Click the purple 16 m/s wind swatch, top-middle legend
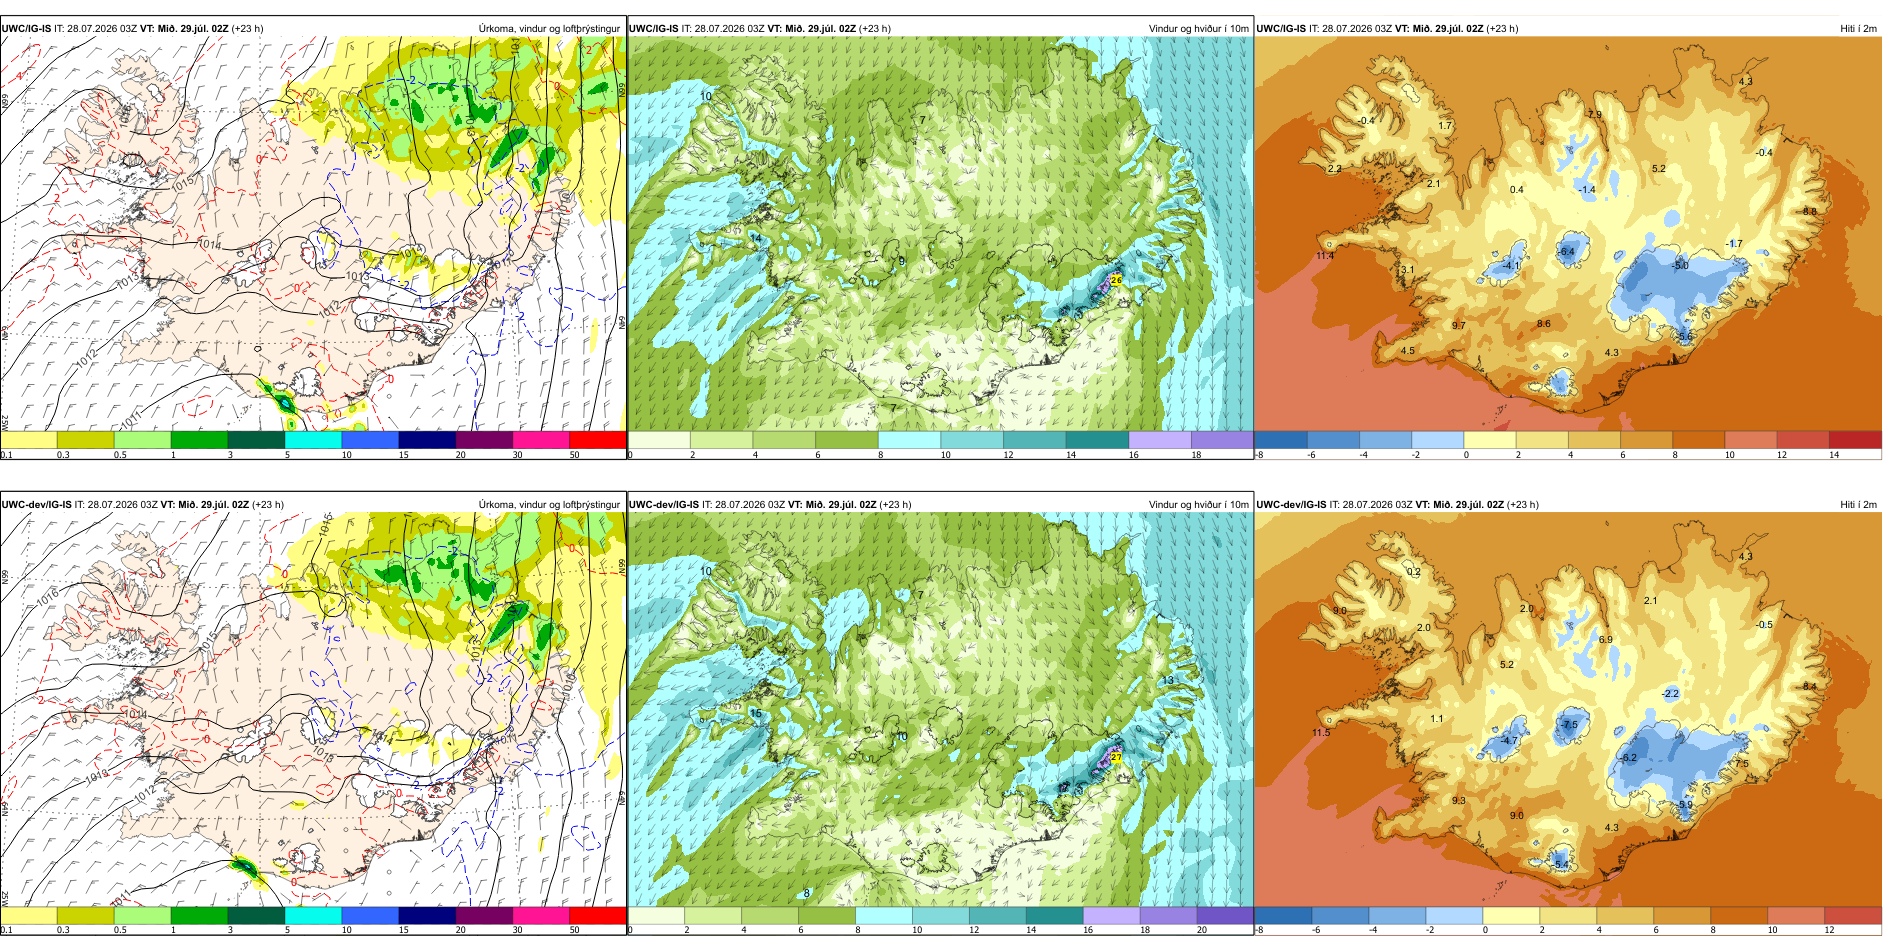 (1160, 439)
